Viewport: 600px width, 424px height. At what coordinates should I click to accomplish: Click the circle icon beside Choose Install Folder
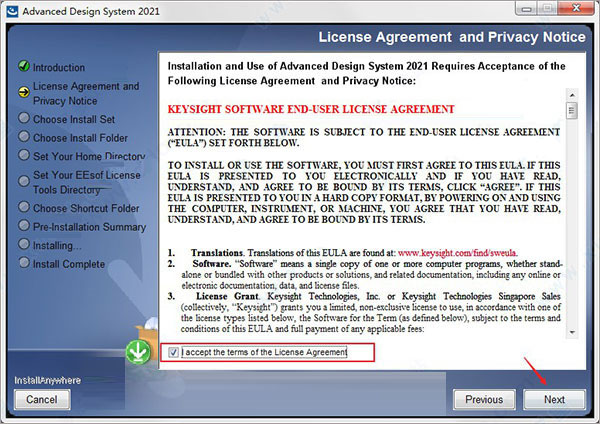[x=24, y=136]
